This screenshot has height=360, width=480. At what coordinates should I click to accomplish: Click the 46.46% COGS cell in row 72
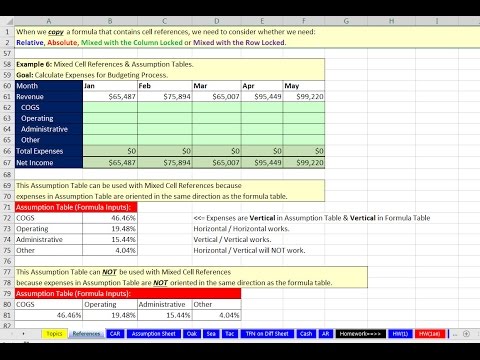click(x=110, y=218)
